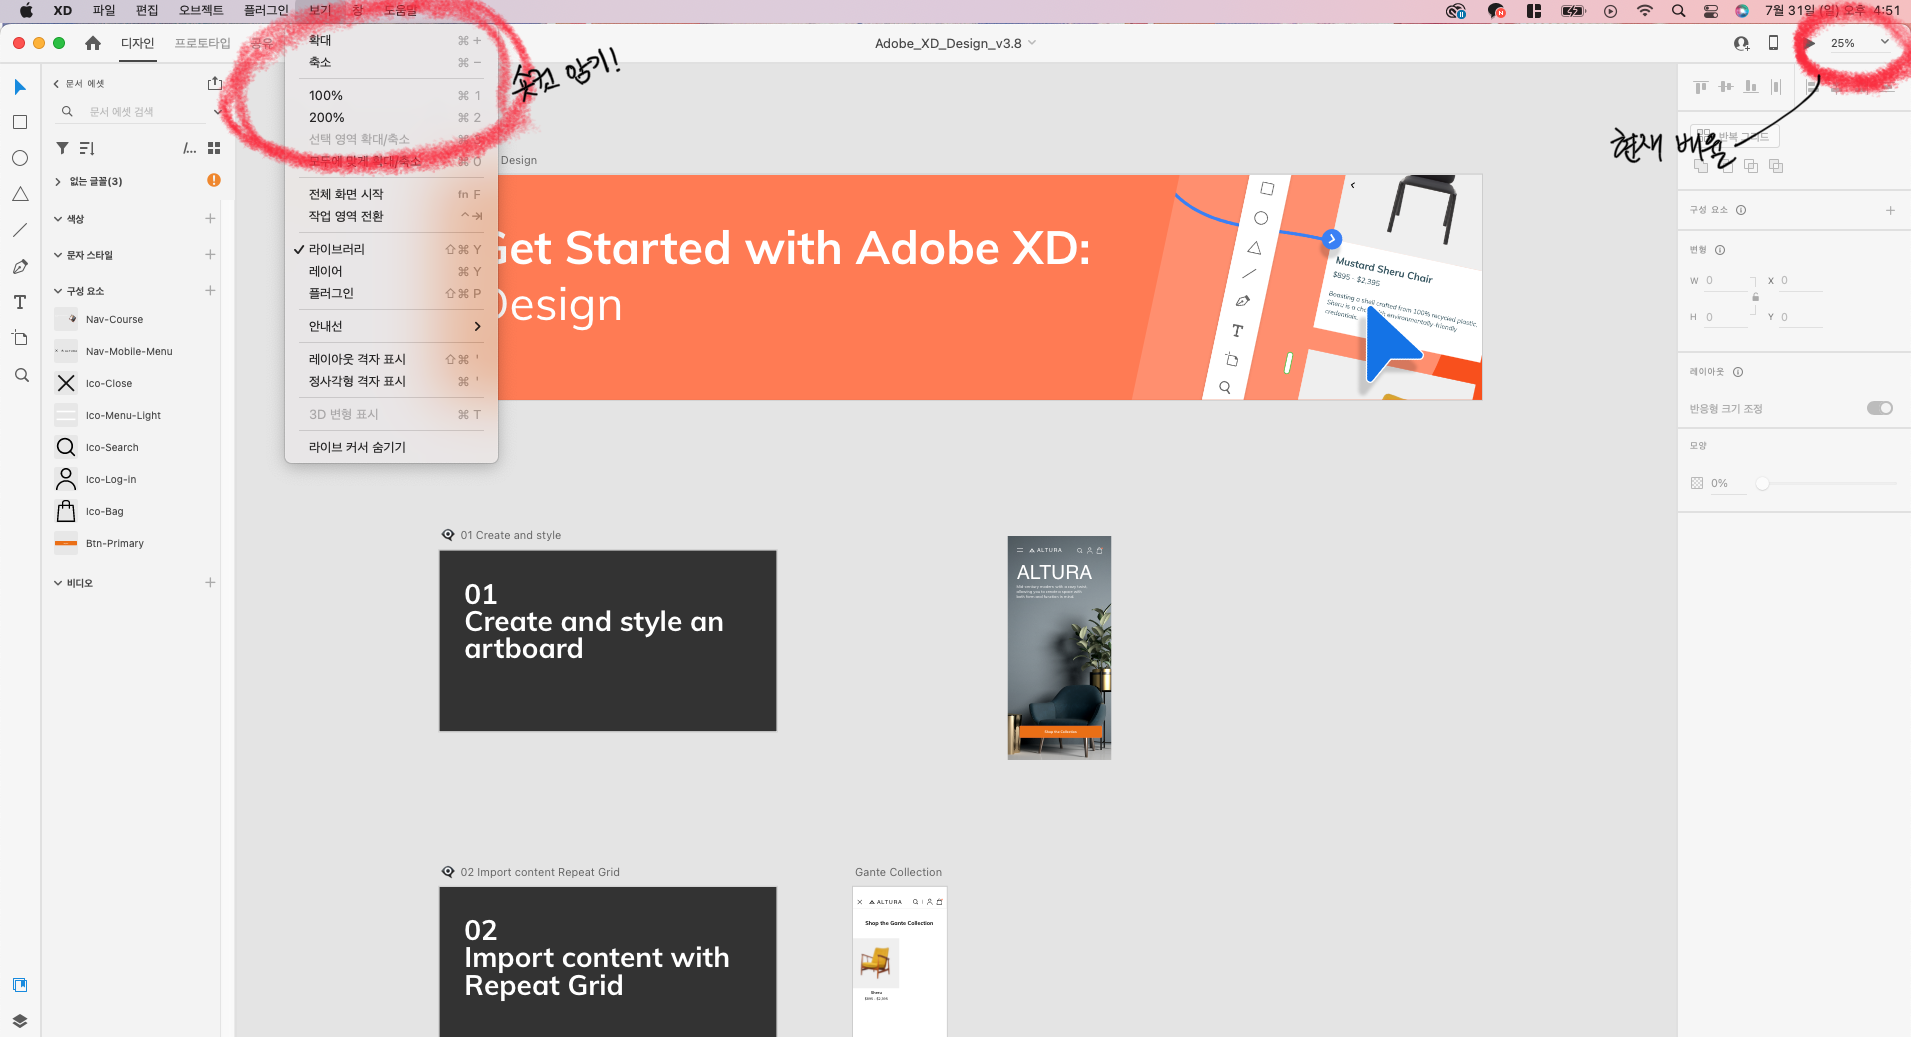The image size is (1911, 1037).
Task: Click the align bottom icon
Action: tap(1751, 87)
